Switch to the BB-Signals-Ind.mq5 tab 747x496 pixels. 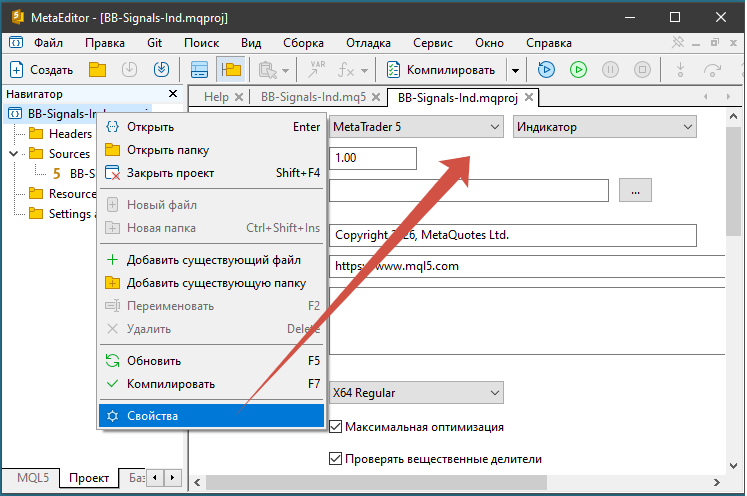tap(313, 97)
